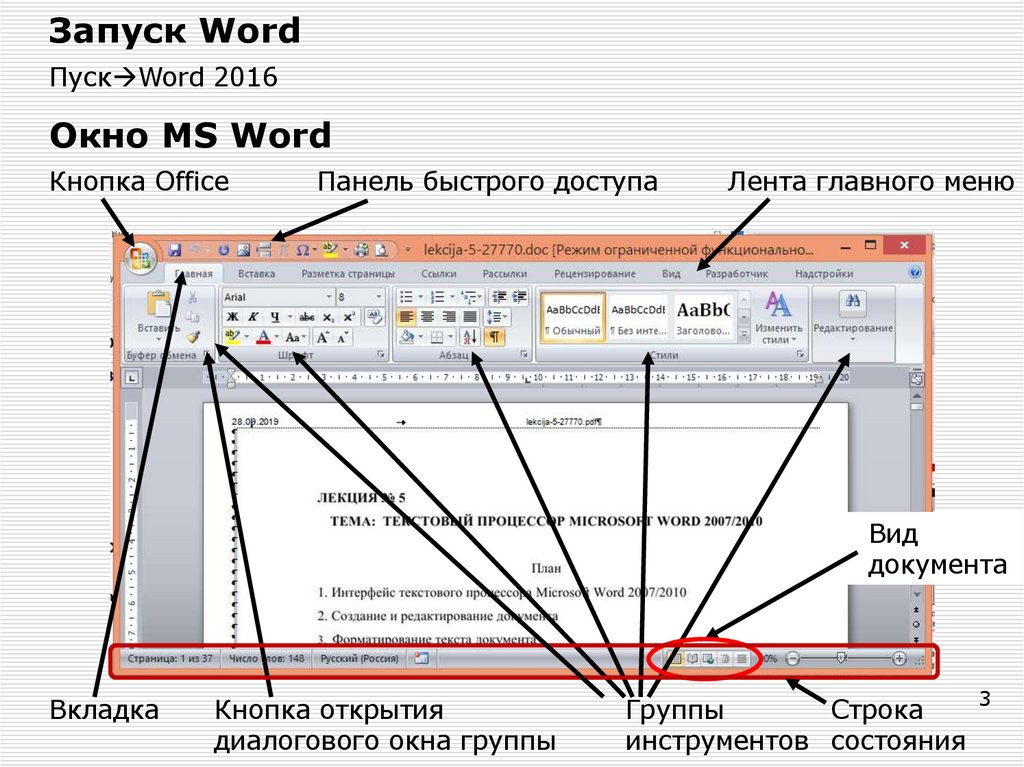Click the Copy icon in Буфер обмена
This screenshot has width=1024, height=767.
(x=193, y=317)
